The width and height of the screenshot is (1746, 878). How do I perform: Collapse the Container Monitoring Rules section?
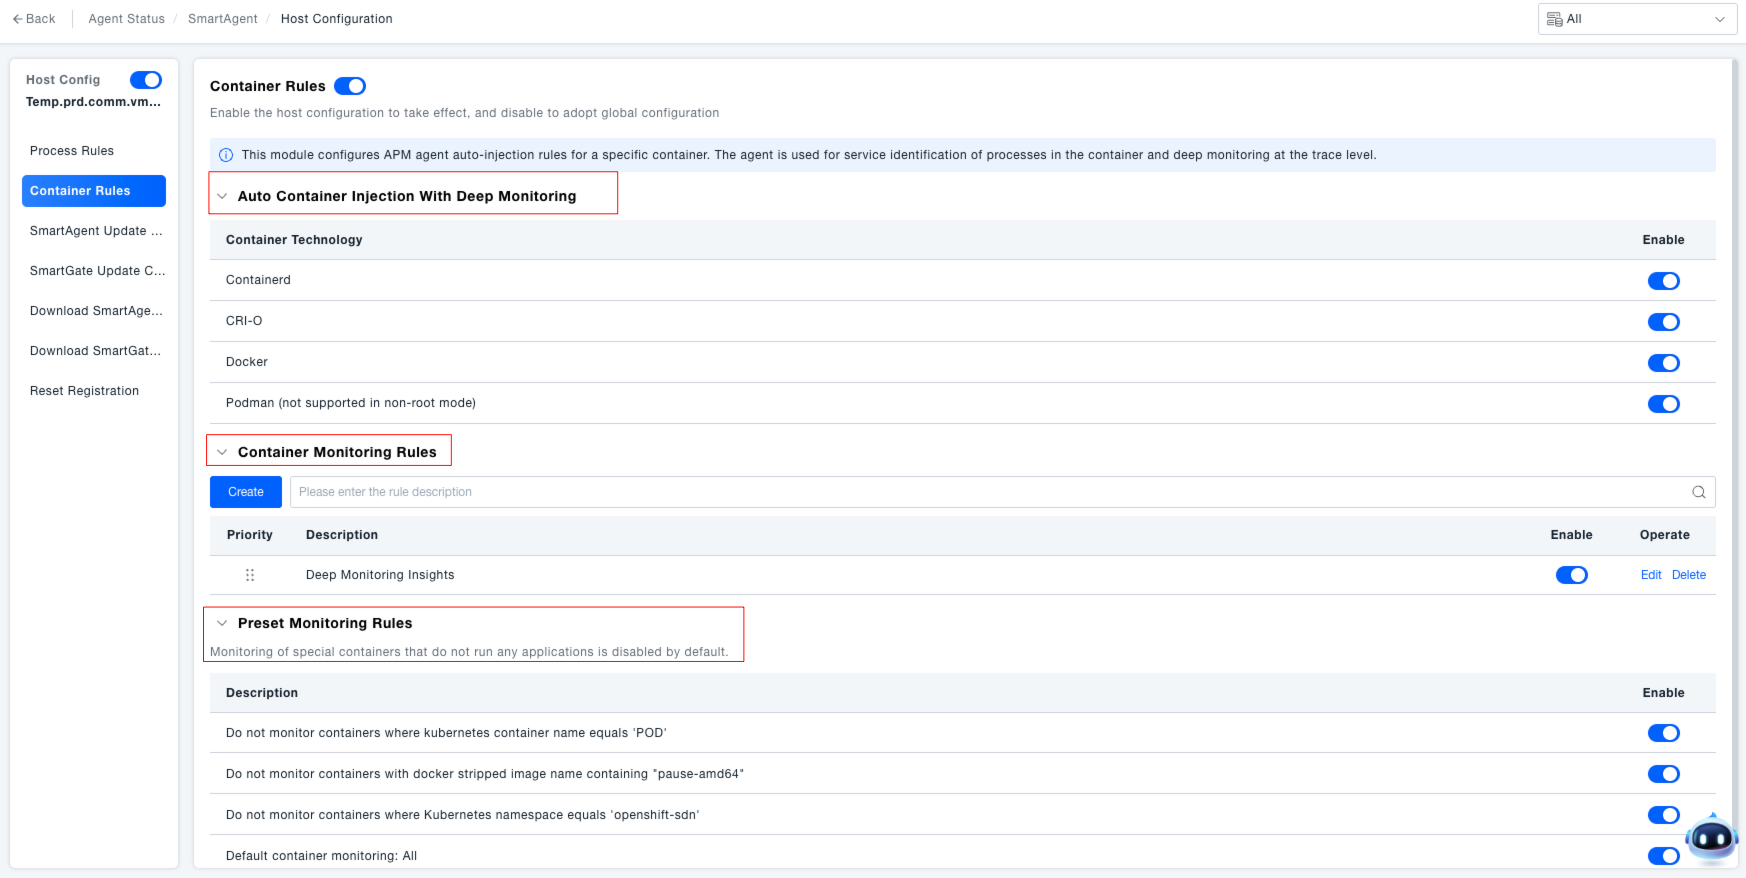pos(222,452)
